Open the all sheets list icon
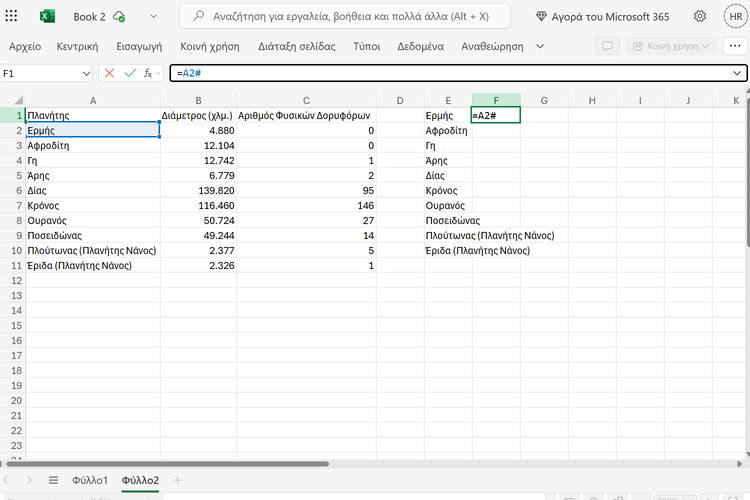 pos(53,481)
